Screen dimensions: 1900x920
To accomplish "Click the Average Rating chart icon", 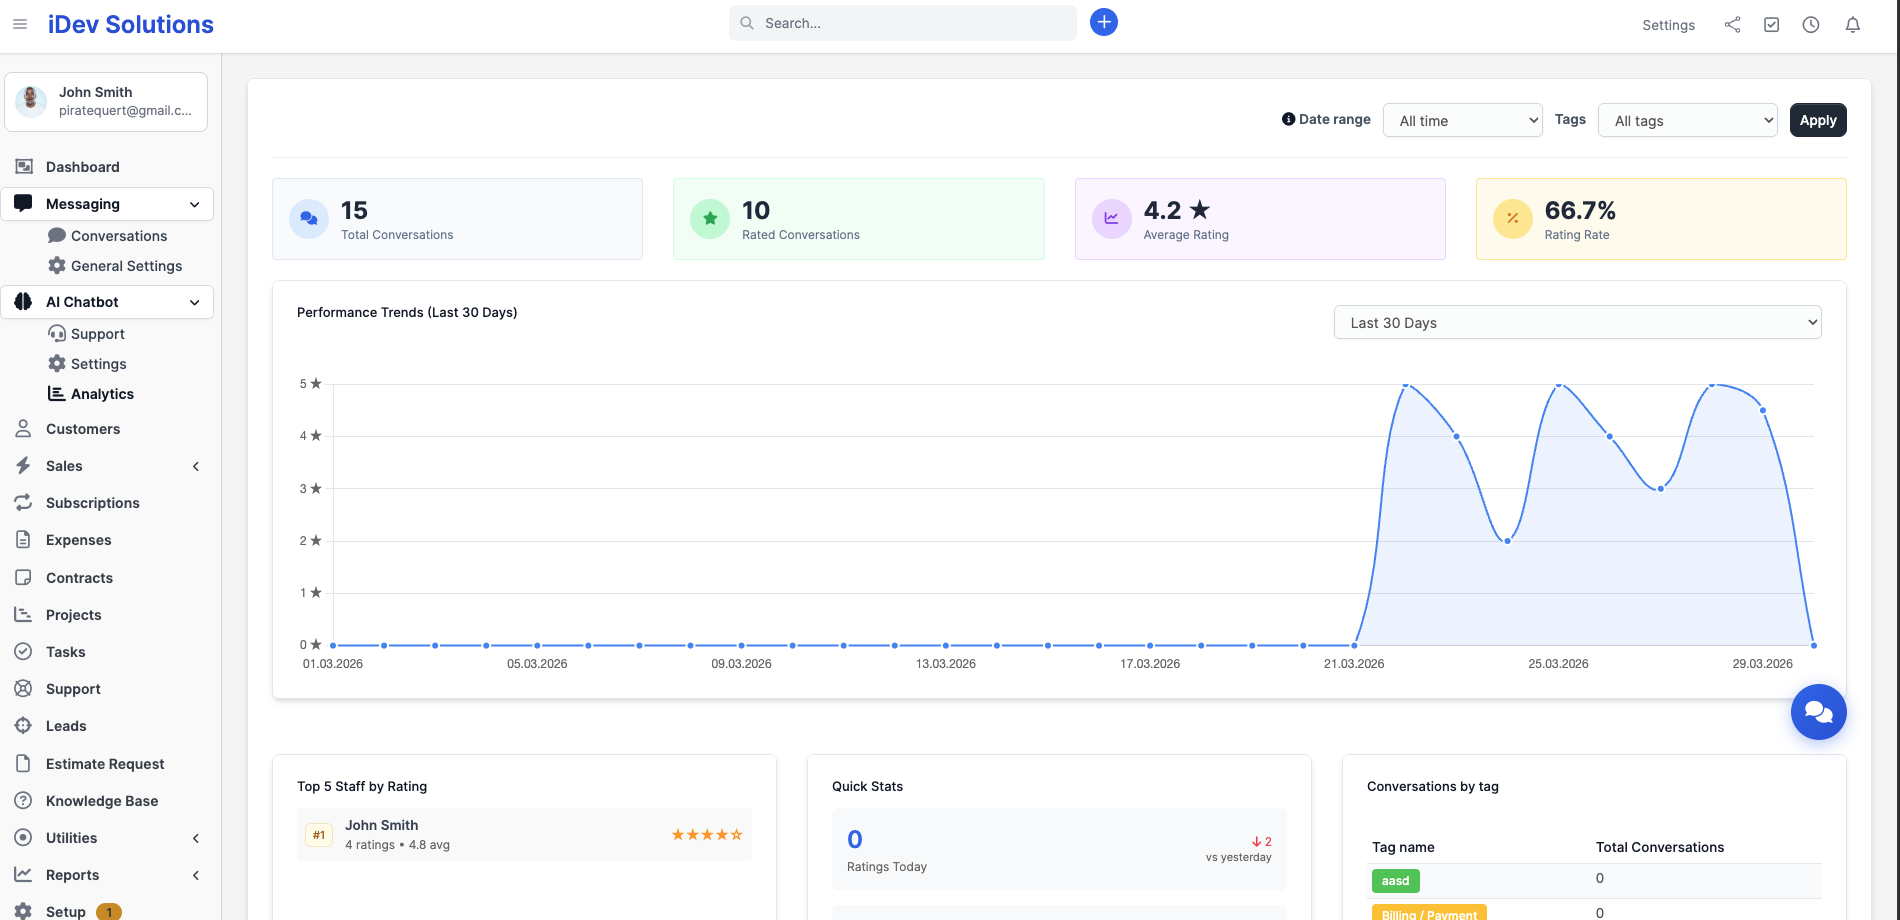I will (1111, 218).
